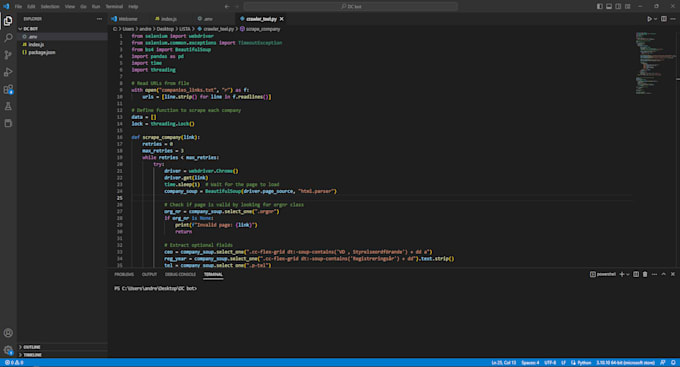
Task: Close the crawler_tool.py tab
Action: tap(282, 19)
